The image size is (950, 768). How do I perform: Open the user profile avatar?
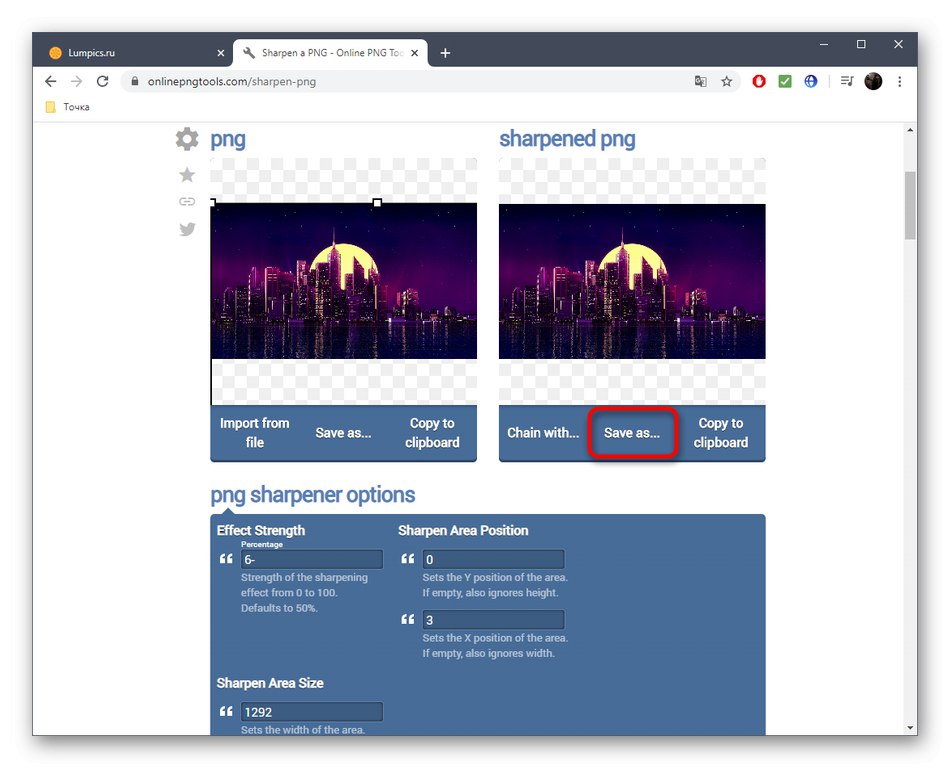pyautogui.click(x=873, y=81)
